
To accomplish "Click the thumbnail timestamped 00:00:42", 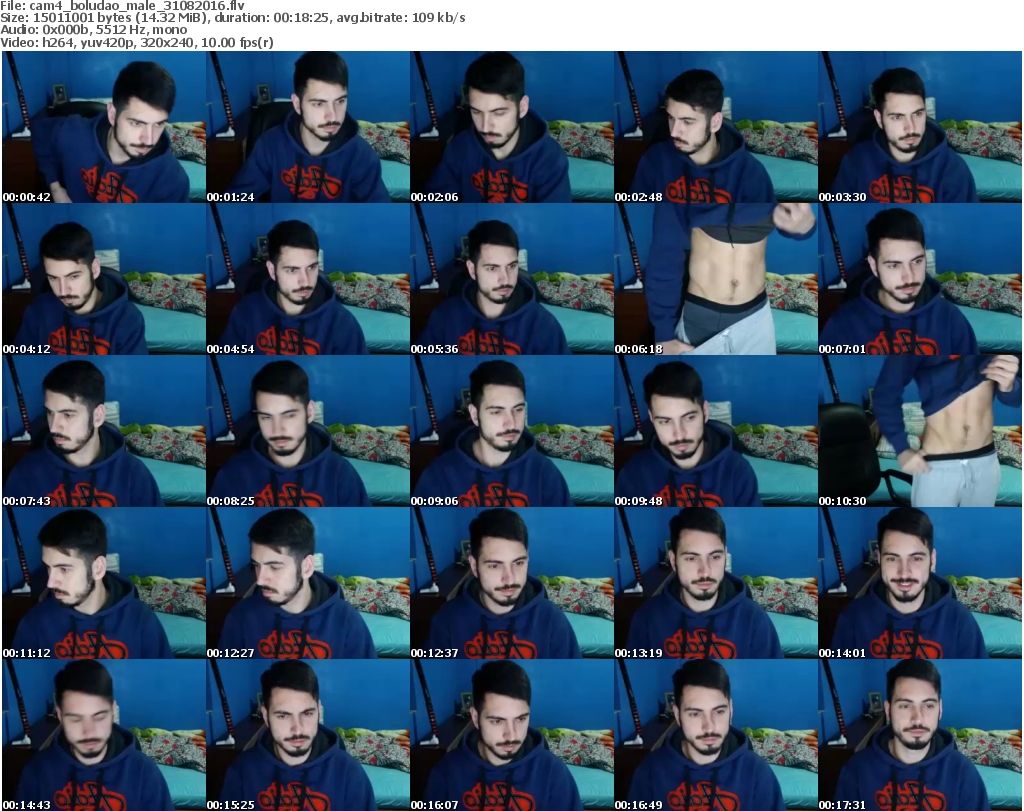I will 104,127.
